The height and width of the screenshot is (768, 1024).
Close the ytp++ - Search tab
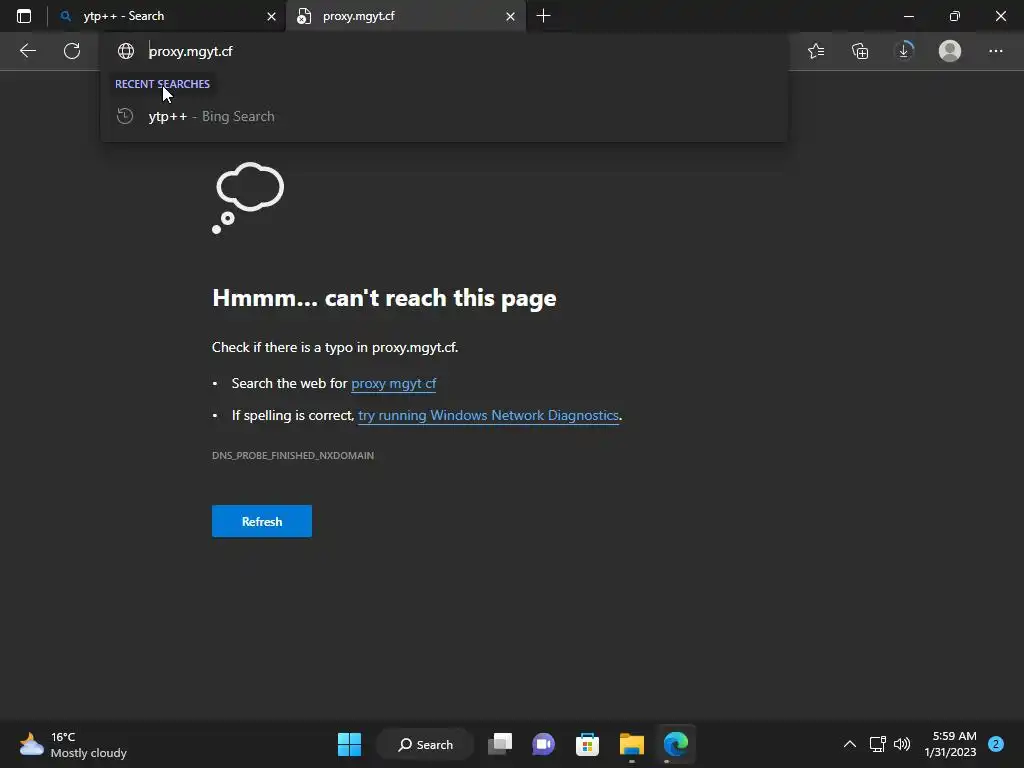[x=271, y=16]
